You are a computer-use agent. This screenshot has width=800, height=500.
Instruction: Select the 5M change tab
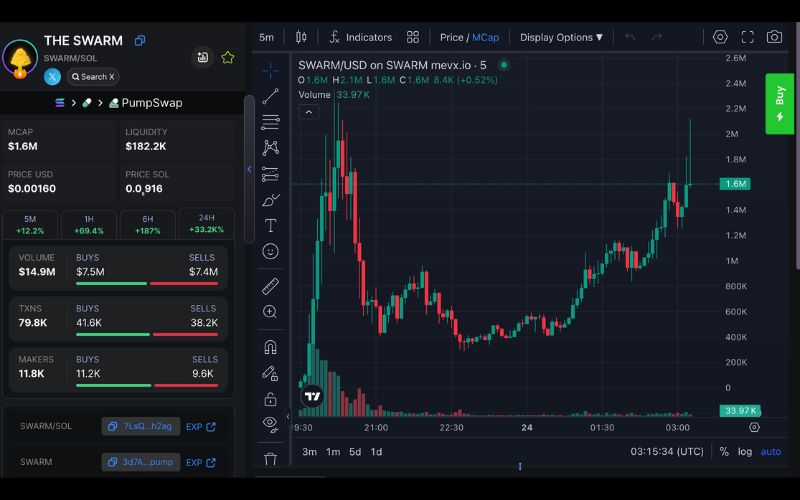point(30,224)
